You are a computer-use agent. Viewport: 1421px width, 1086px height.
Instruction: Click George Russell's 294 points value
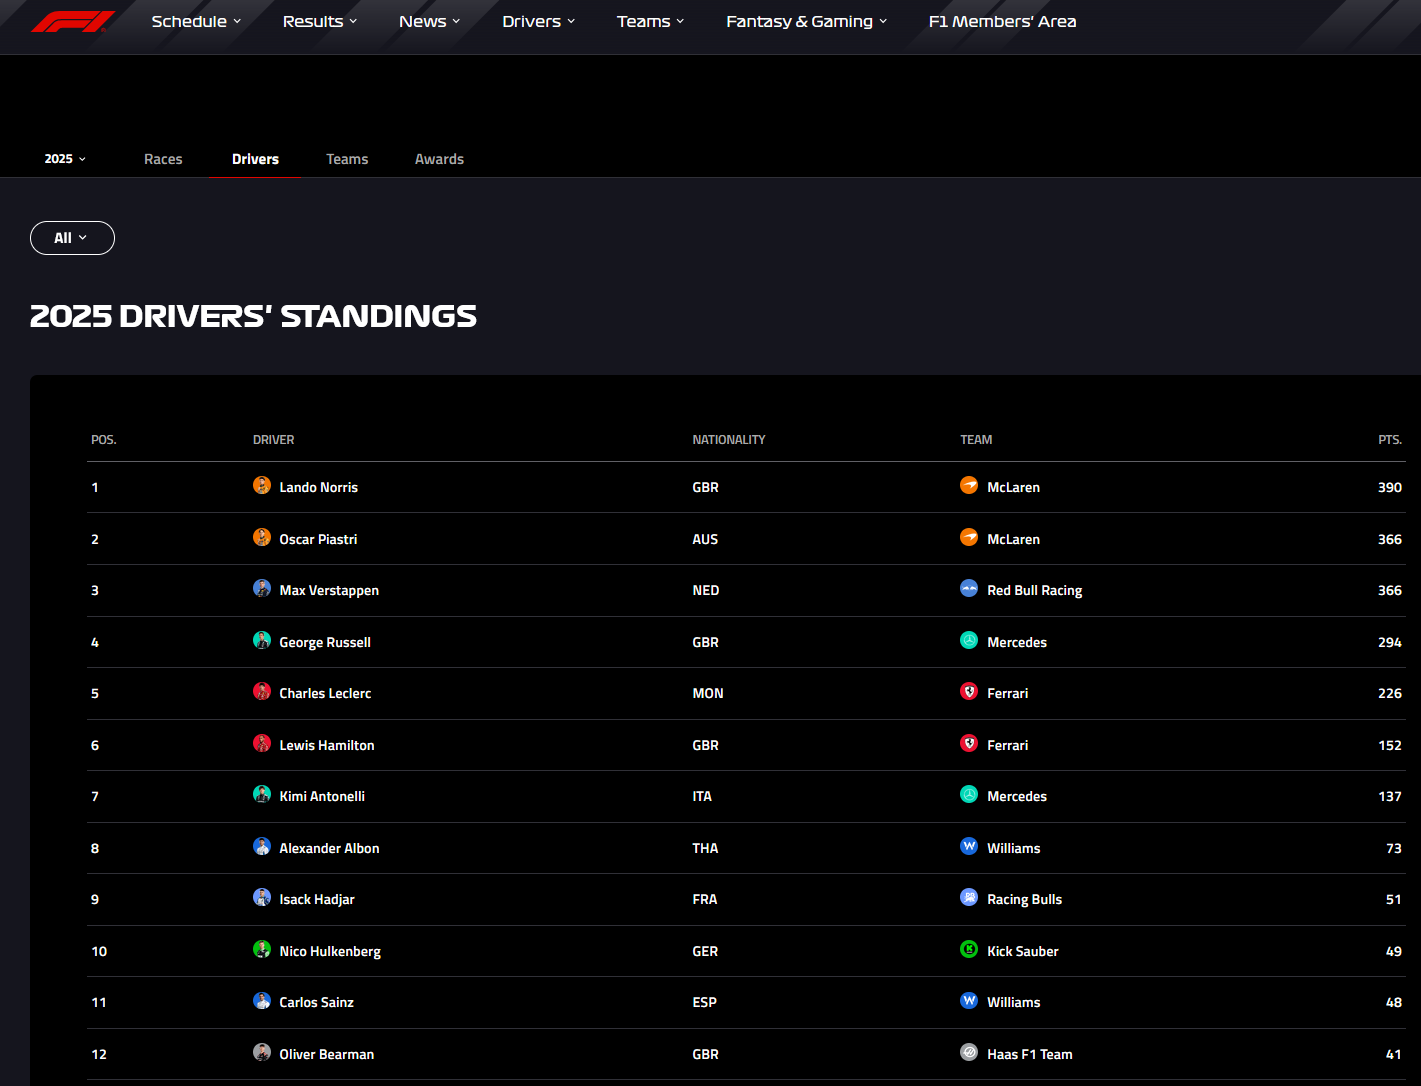pyautogui.click(x=1390, y=642)
